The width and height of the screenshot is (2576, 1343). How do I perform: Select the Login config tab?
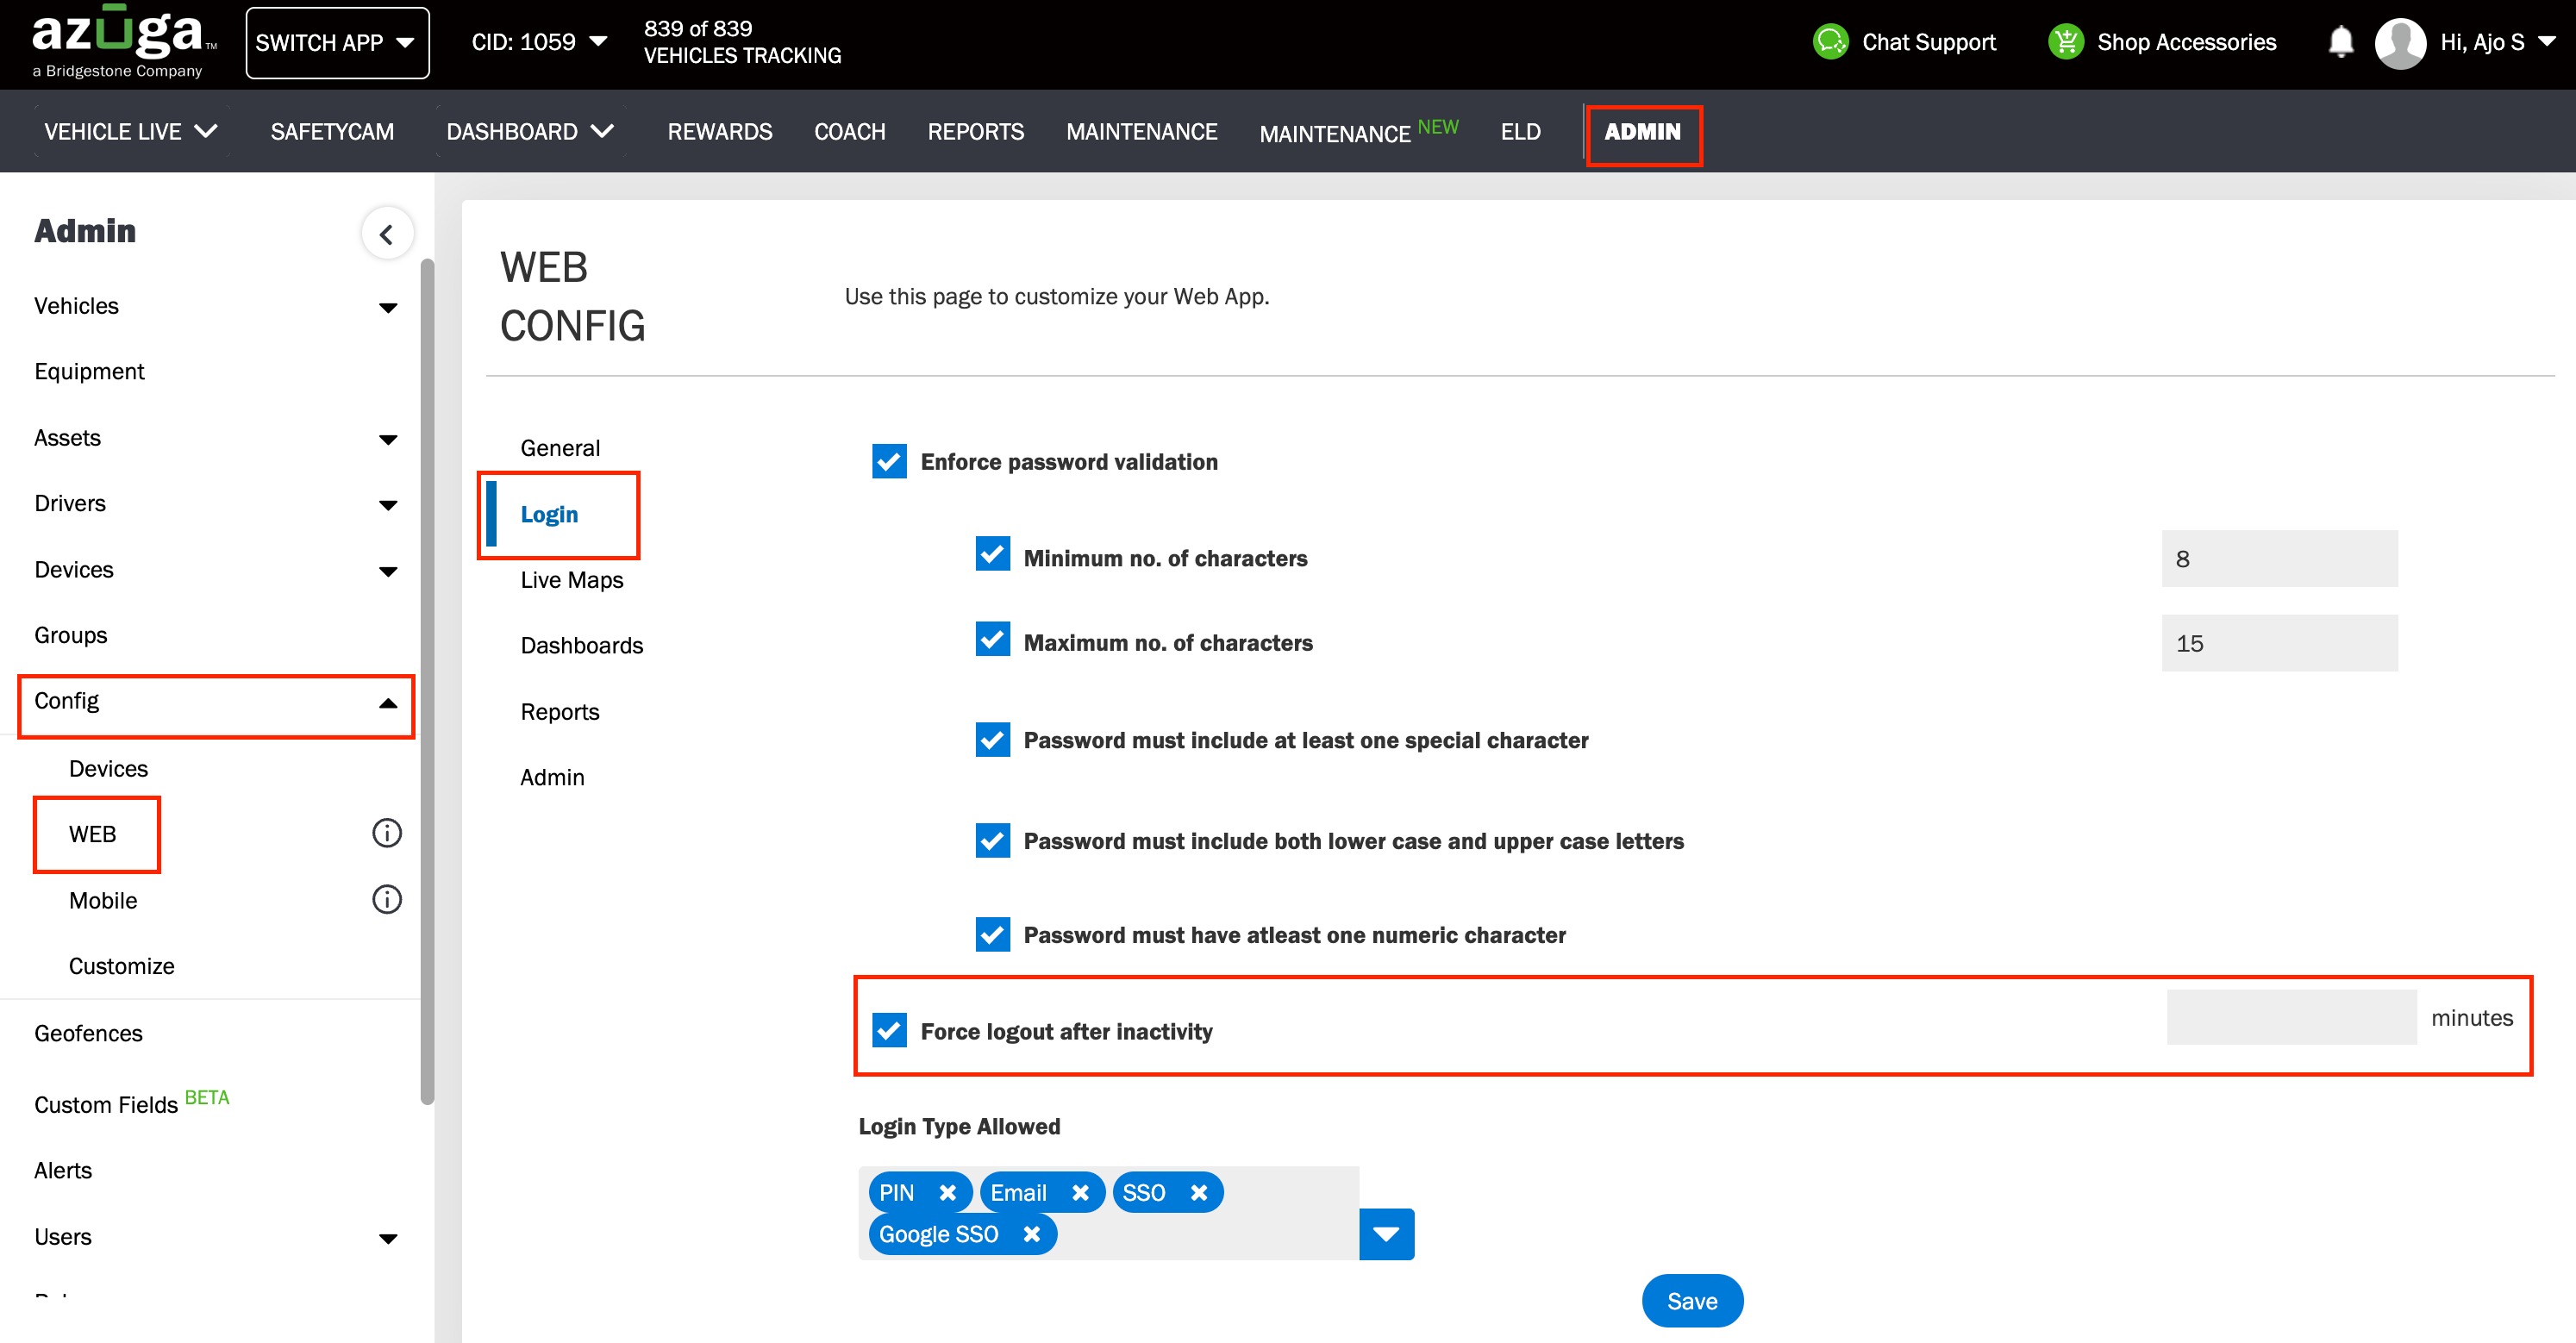tap(549, 514)
